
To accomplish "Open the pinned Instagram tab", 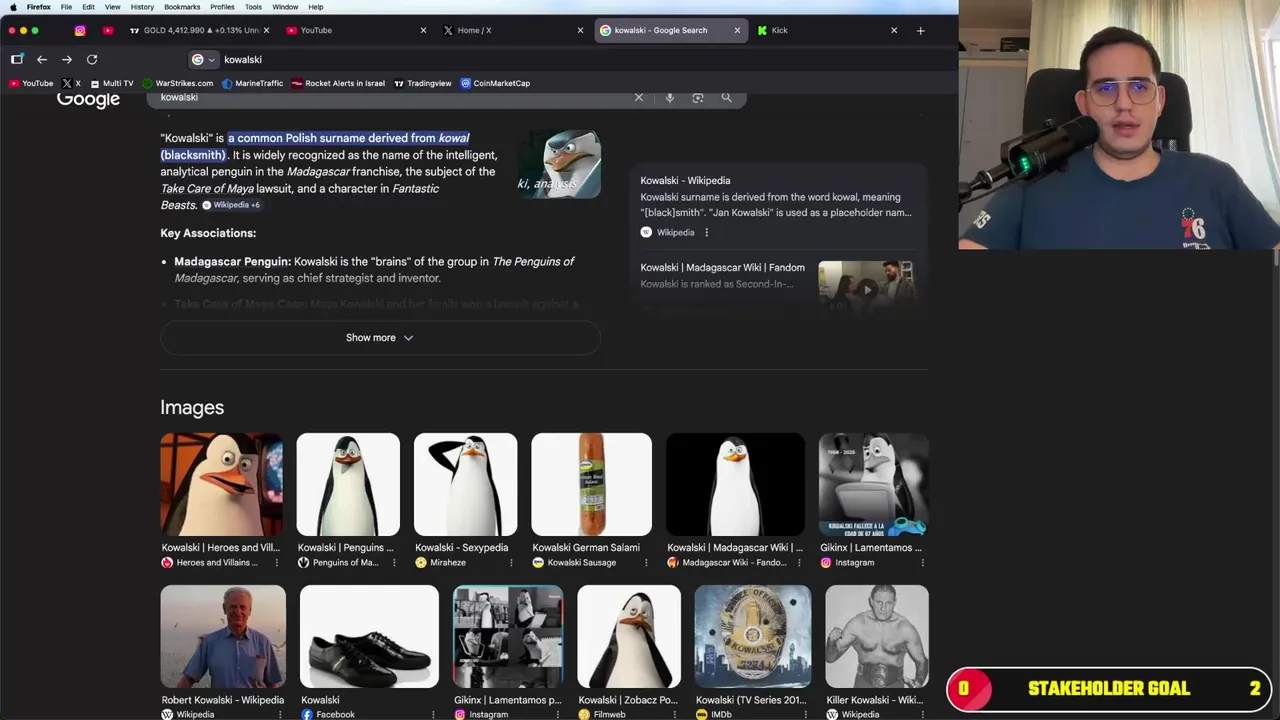I will point(80,30).
